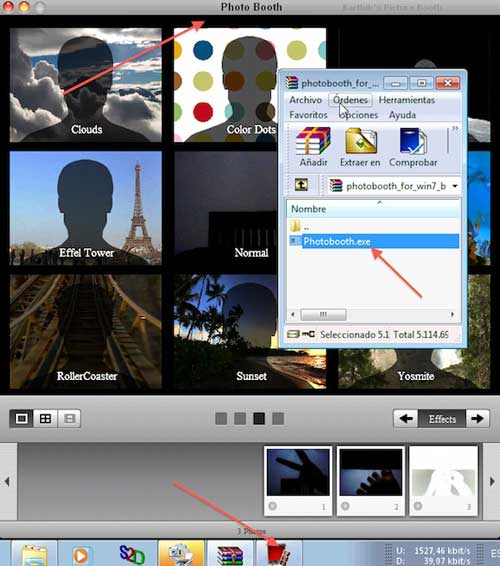Click the left scroll arrow in the WinRAR list

[292, 314]
